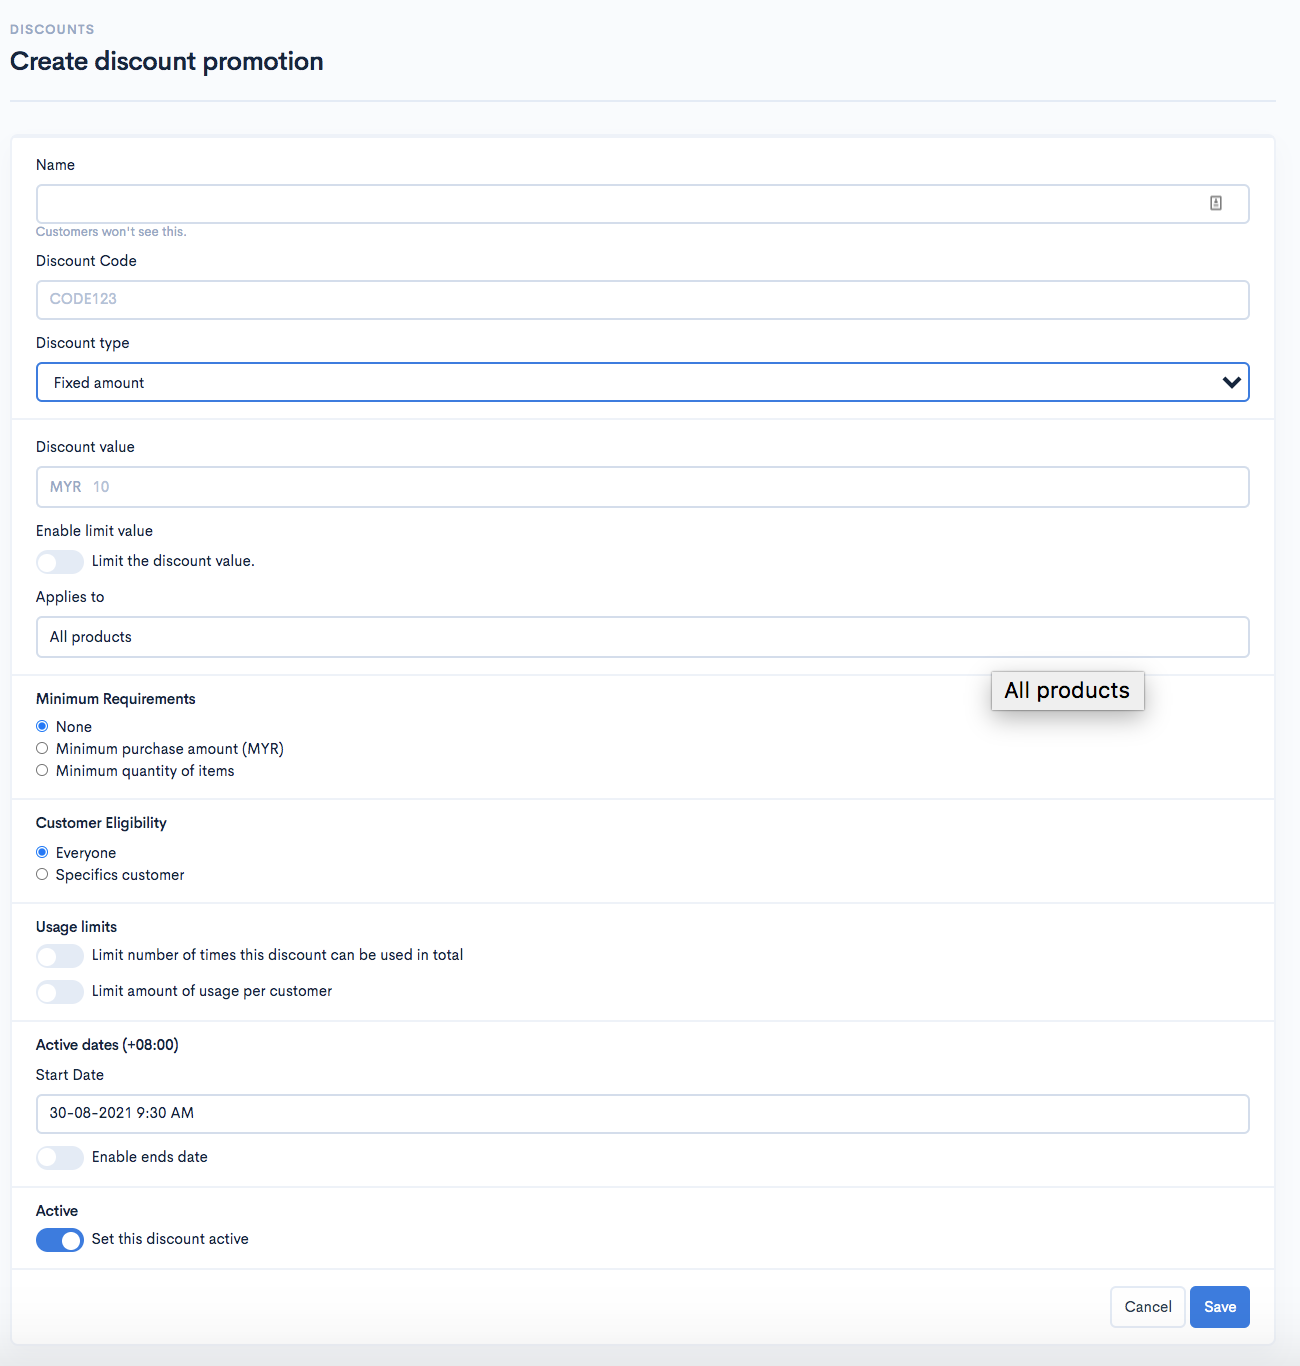Focus the Name input field

pos(642,204)
